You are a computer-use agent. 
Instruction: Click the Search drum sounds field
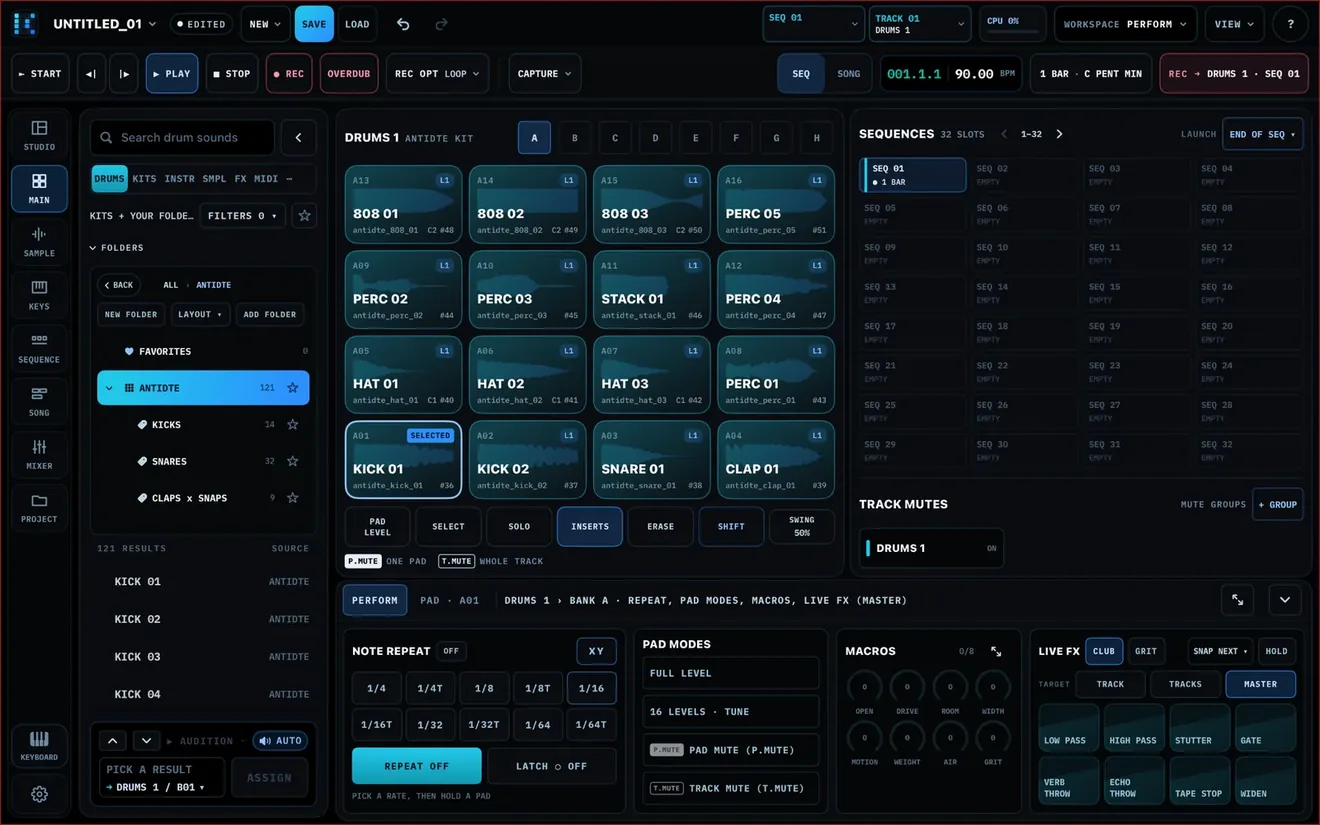tap(183, 137)
